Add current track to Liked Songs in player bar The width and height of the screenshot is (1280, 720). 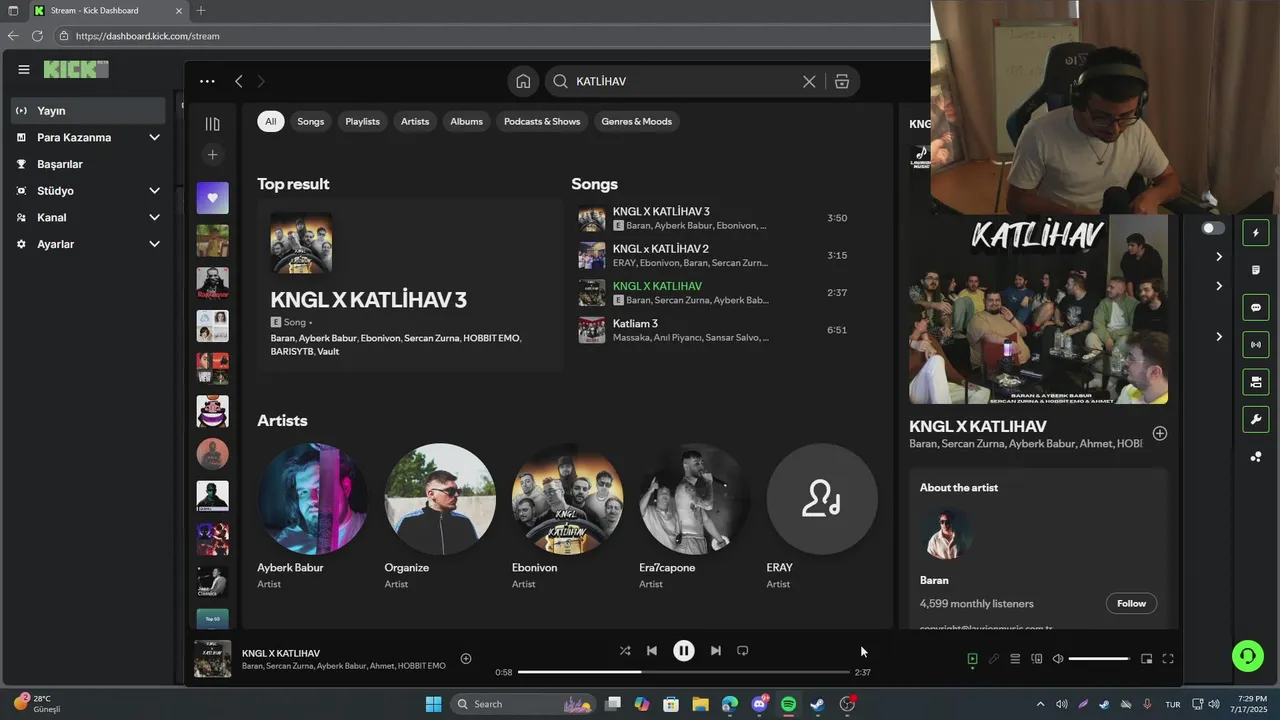[x=466, y=658]
